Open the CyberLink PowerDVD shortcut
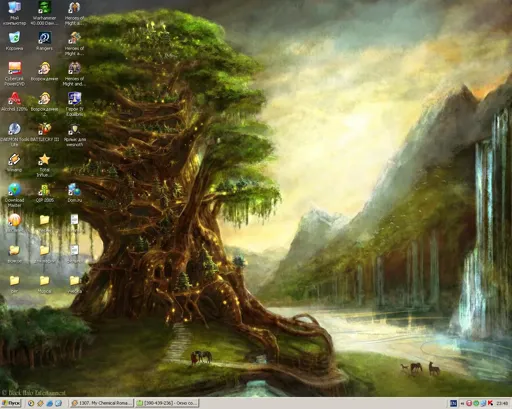 pyautogui.click(x=15, y=73)
